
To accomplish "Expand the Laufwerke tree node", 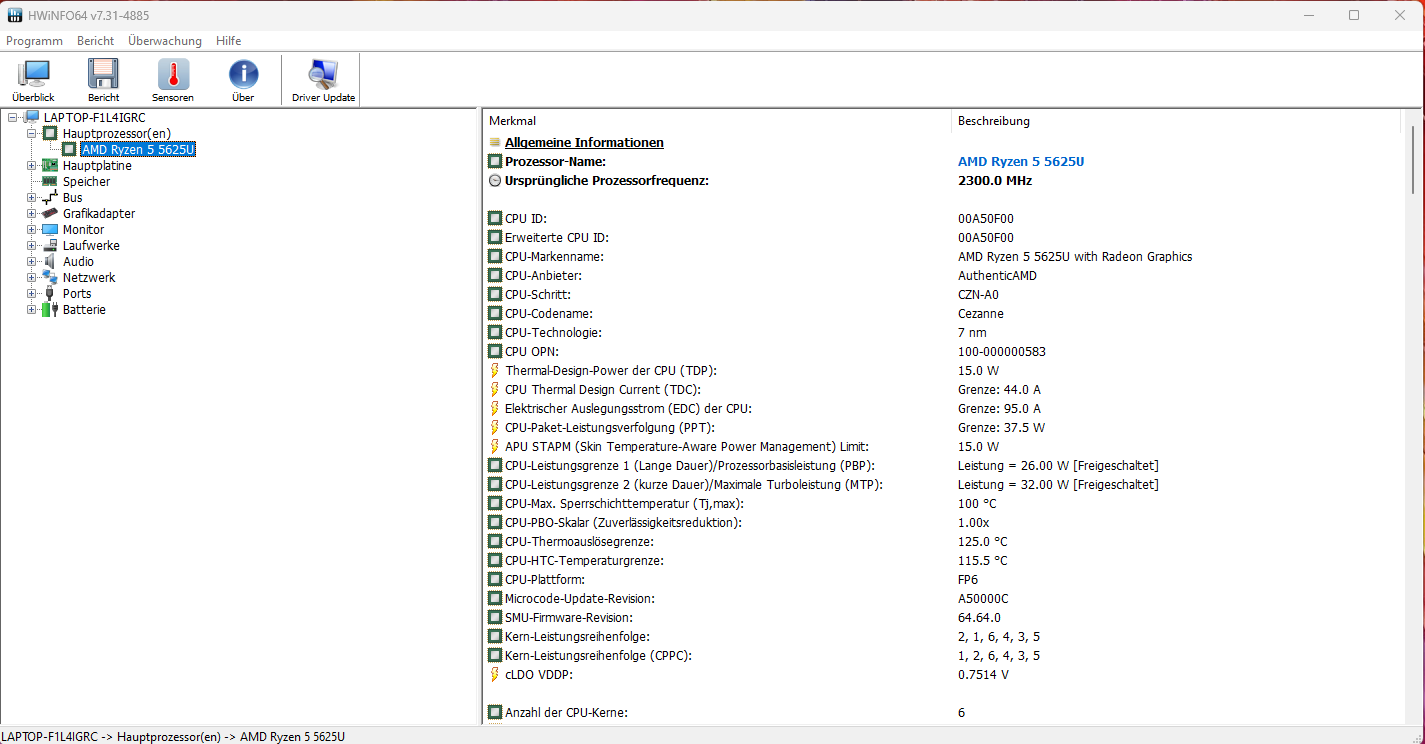I will 31,246.
